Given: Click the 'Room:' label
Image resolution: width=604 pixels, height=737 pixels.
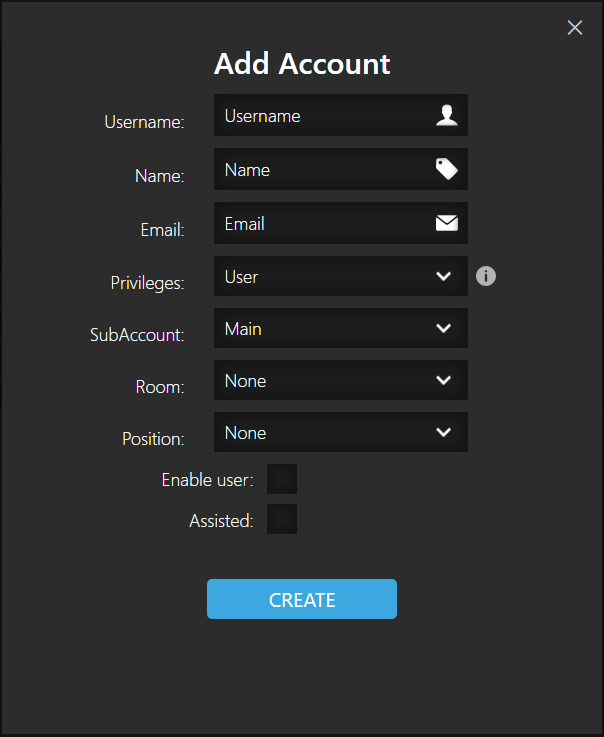Looking at the screenshot, I should 160,387.
